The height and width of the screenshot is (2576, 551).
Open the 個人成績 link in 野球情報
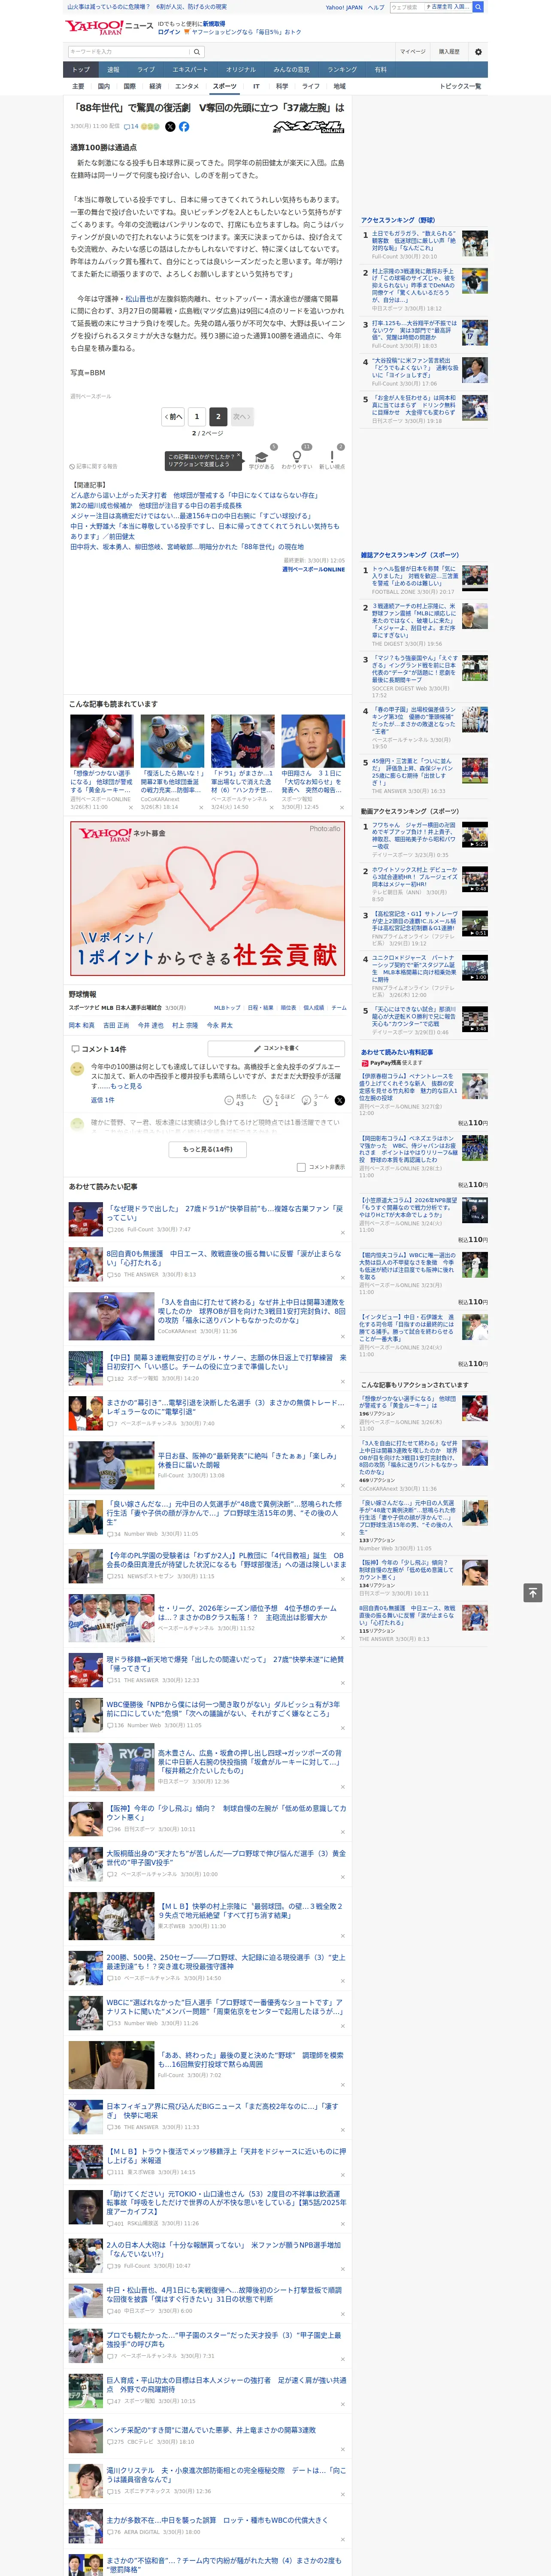[314, 1008]
